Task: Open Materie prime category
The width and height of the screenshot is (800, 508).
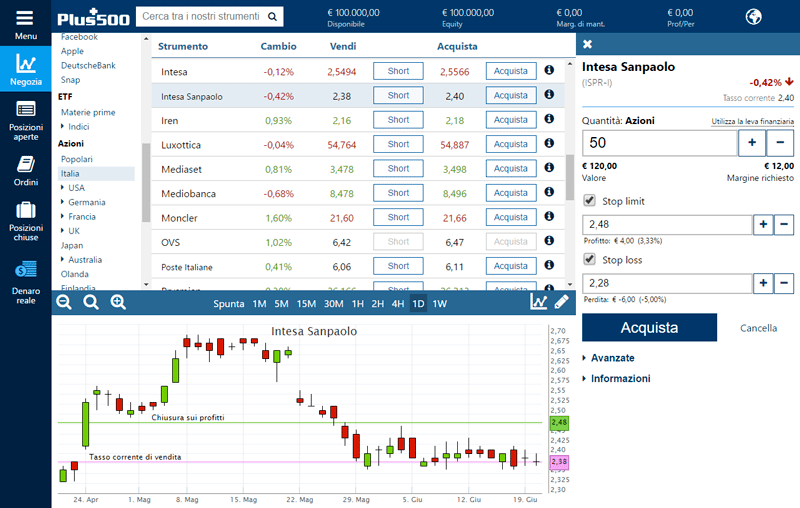Action: click(88, 112)
